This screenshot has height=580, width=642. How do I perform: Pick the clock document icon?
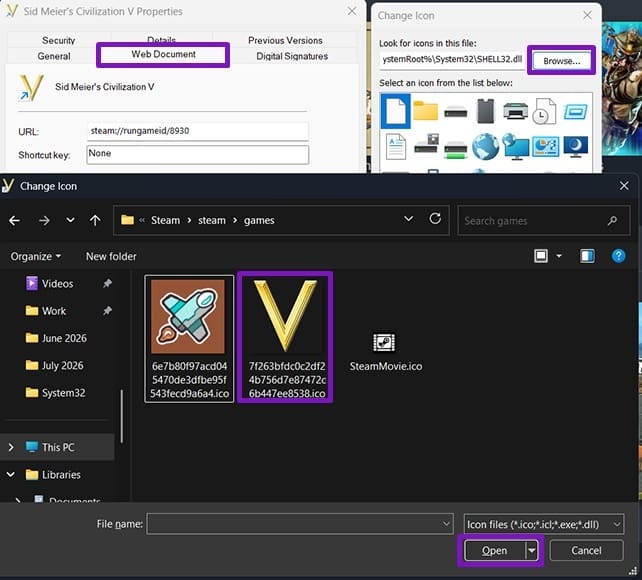point(545,111)
